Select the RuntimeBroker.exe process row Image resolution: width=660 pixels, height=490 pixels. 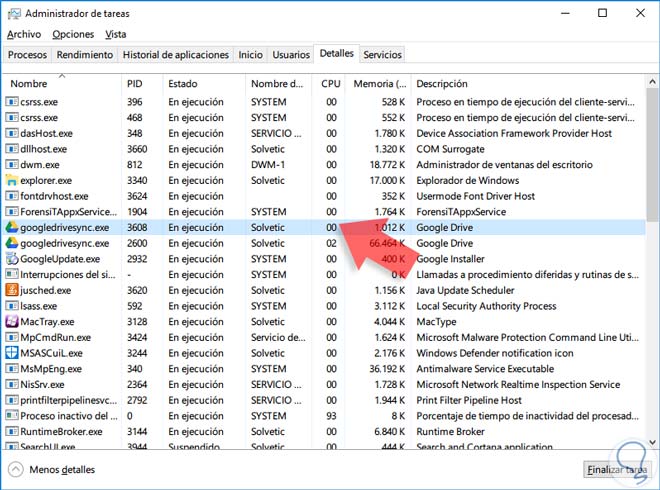(x=60, y=431)
